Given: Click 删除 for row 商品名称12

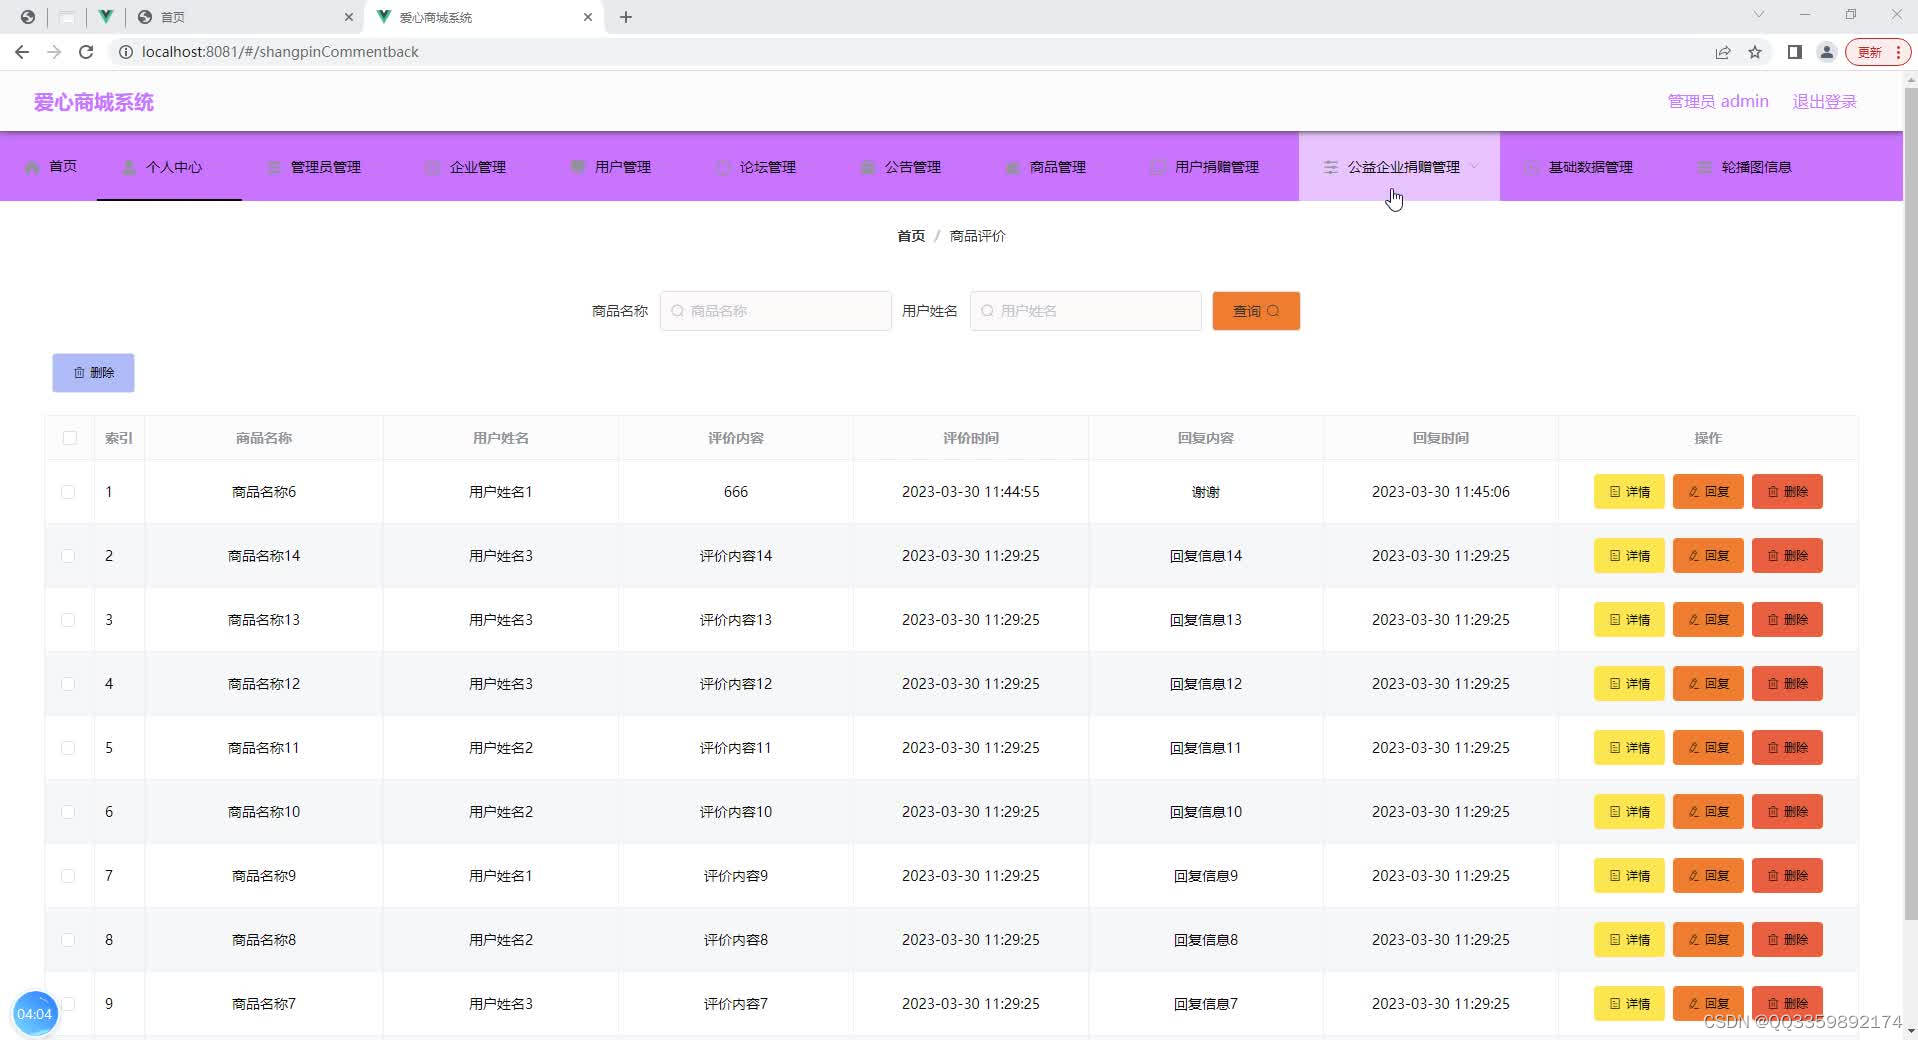Looking at the screenshot, I should (1787, 683).
